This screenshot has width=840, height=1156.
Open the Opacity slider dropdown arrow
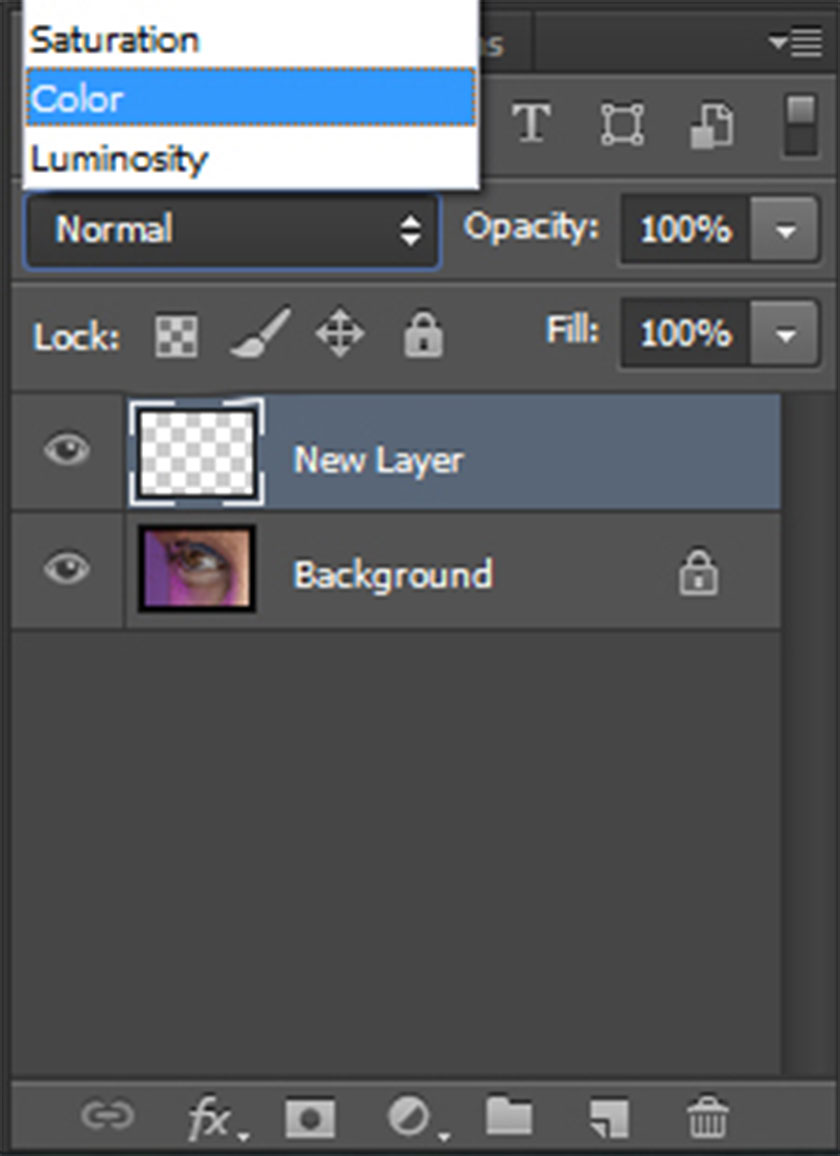(x=785, y=231)
